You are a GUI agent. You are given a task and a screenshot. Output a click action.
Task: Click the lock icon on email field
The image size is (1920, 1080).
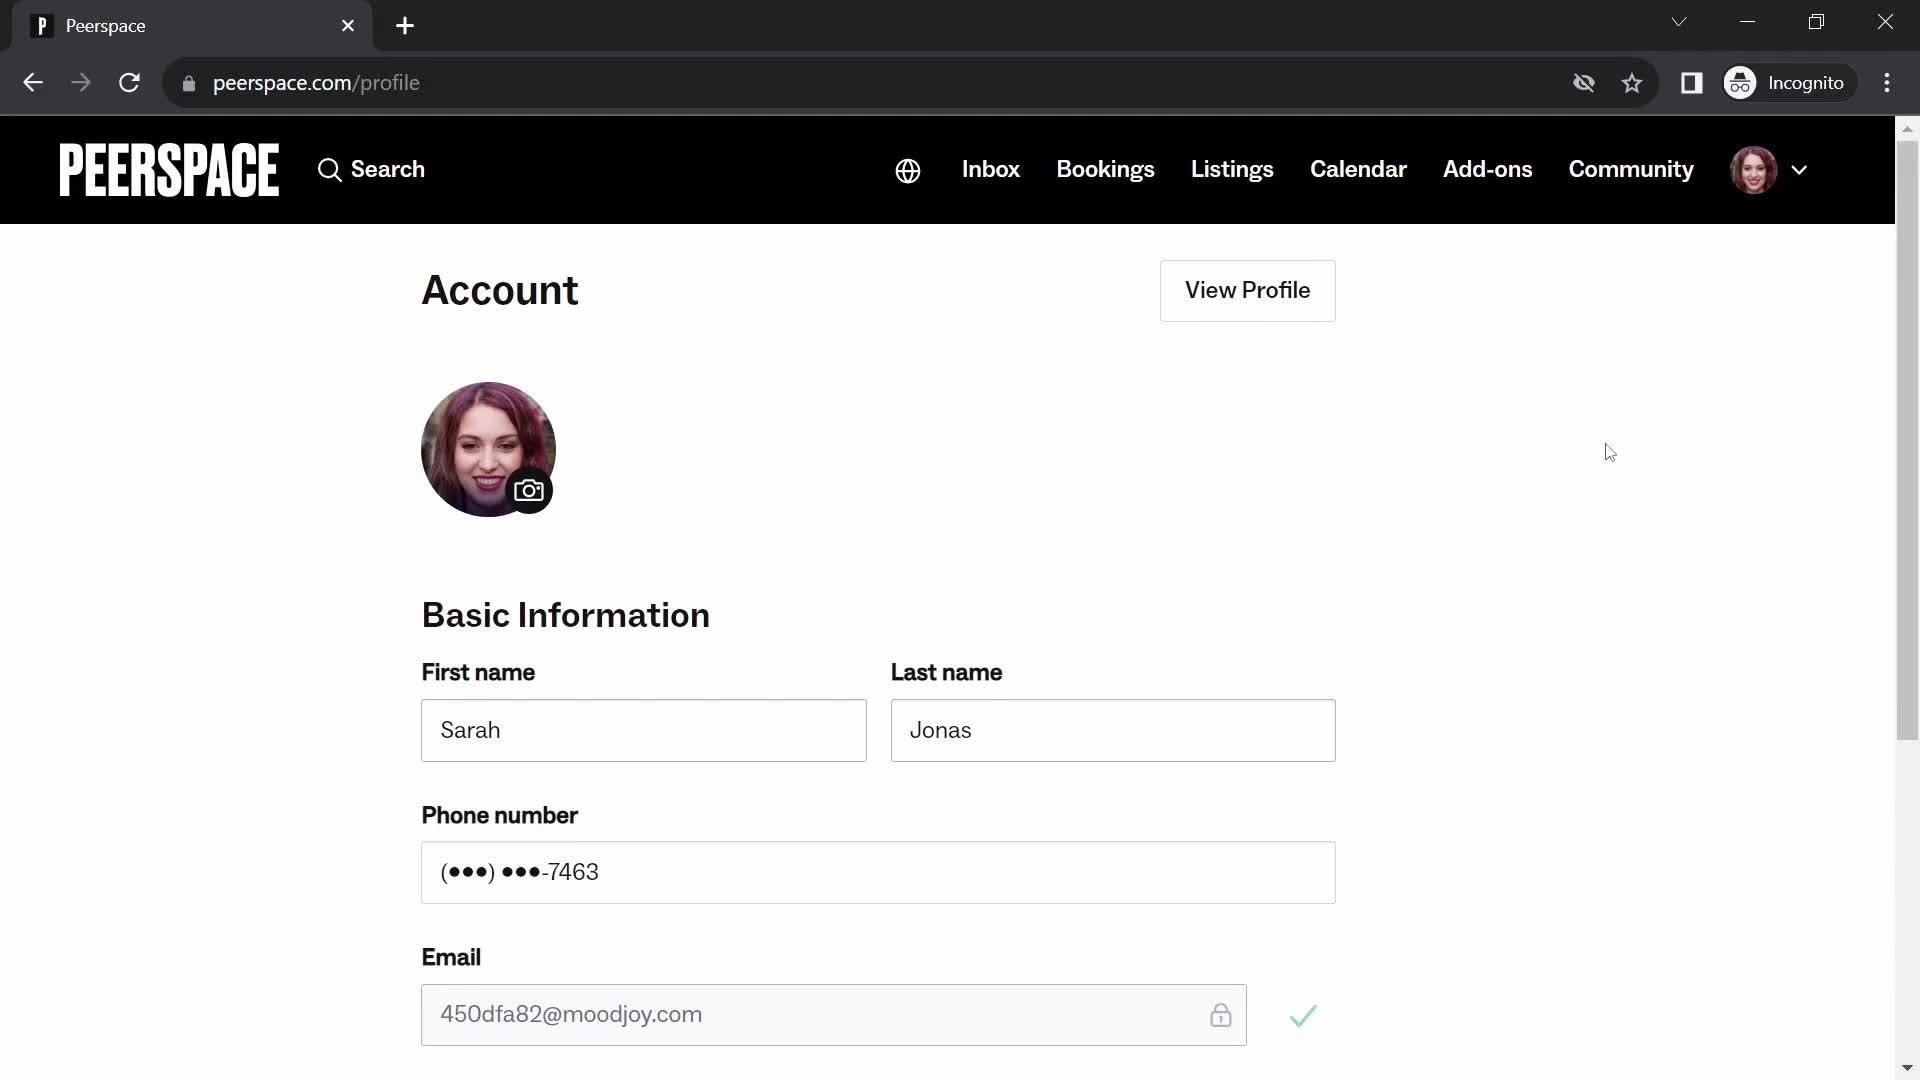(1218, 1013)
